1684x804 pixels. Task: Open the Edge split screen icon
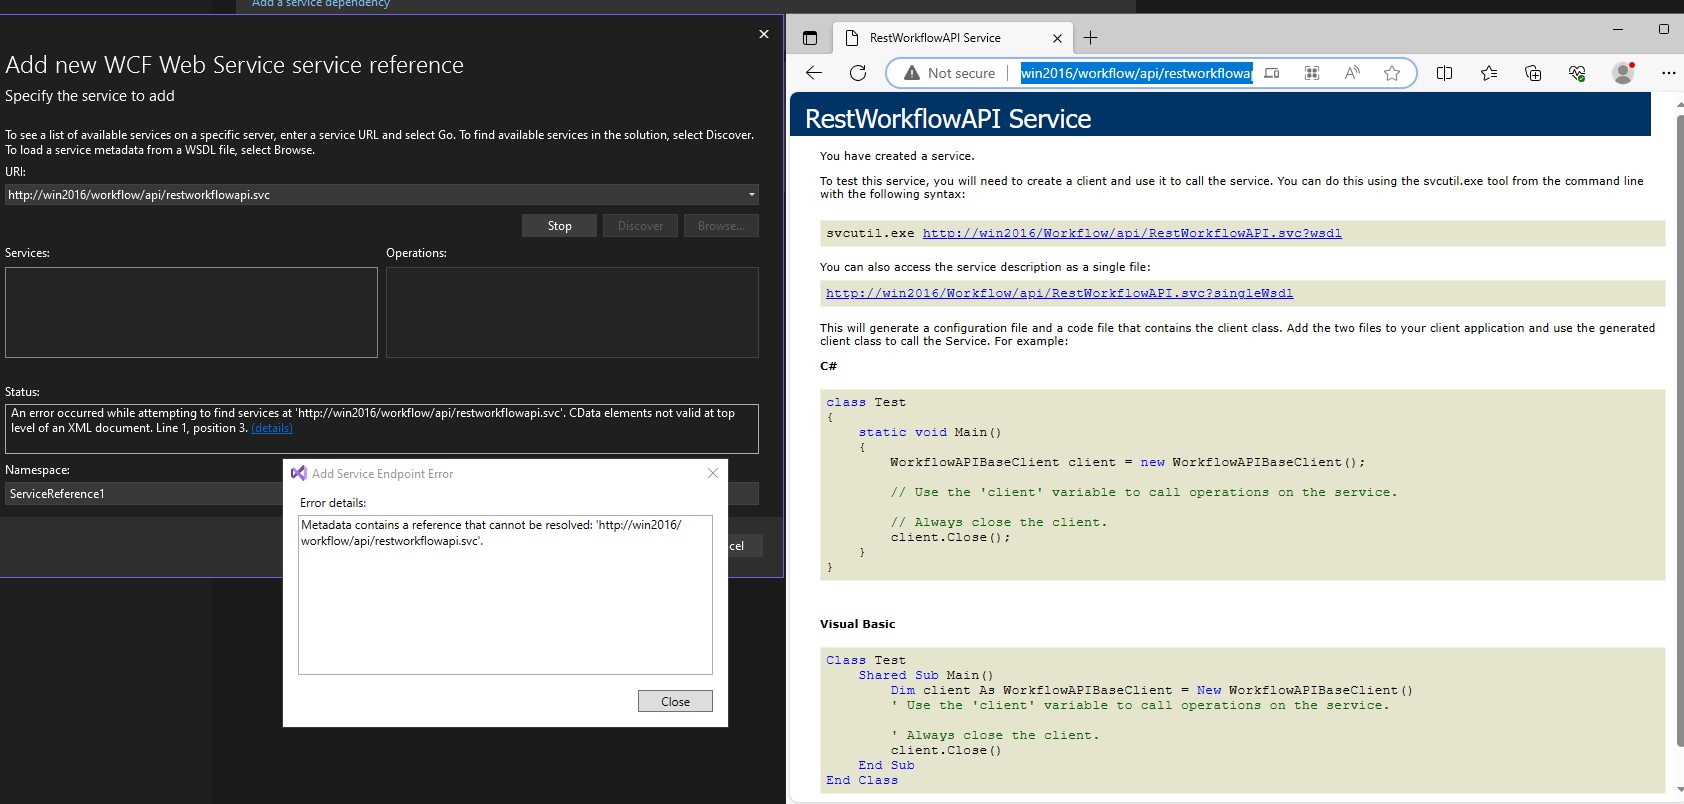(1444, 73)
